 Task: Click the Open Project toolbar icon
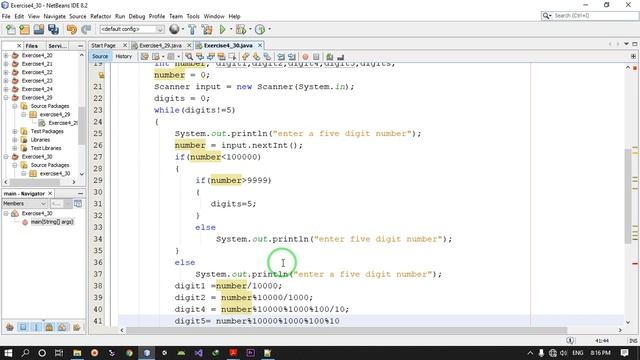pos(39,29)
